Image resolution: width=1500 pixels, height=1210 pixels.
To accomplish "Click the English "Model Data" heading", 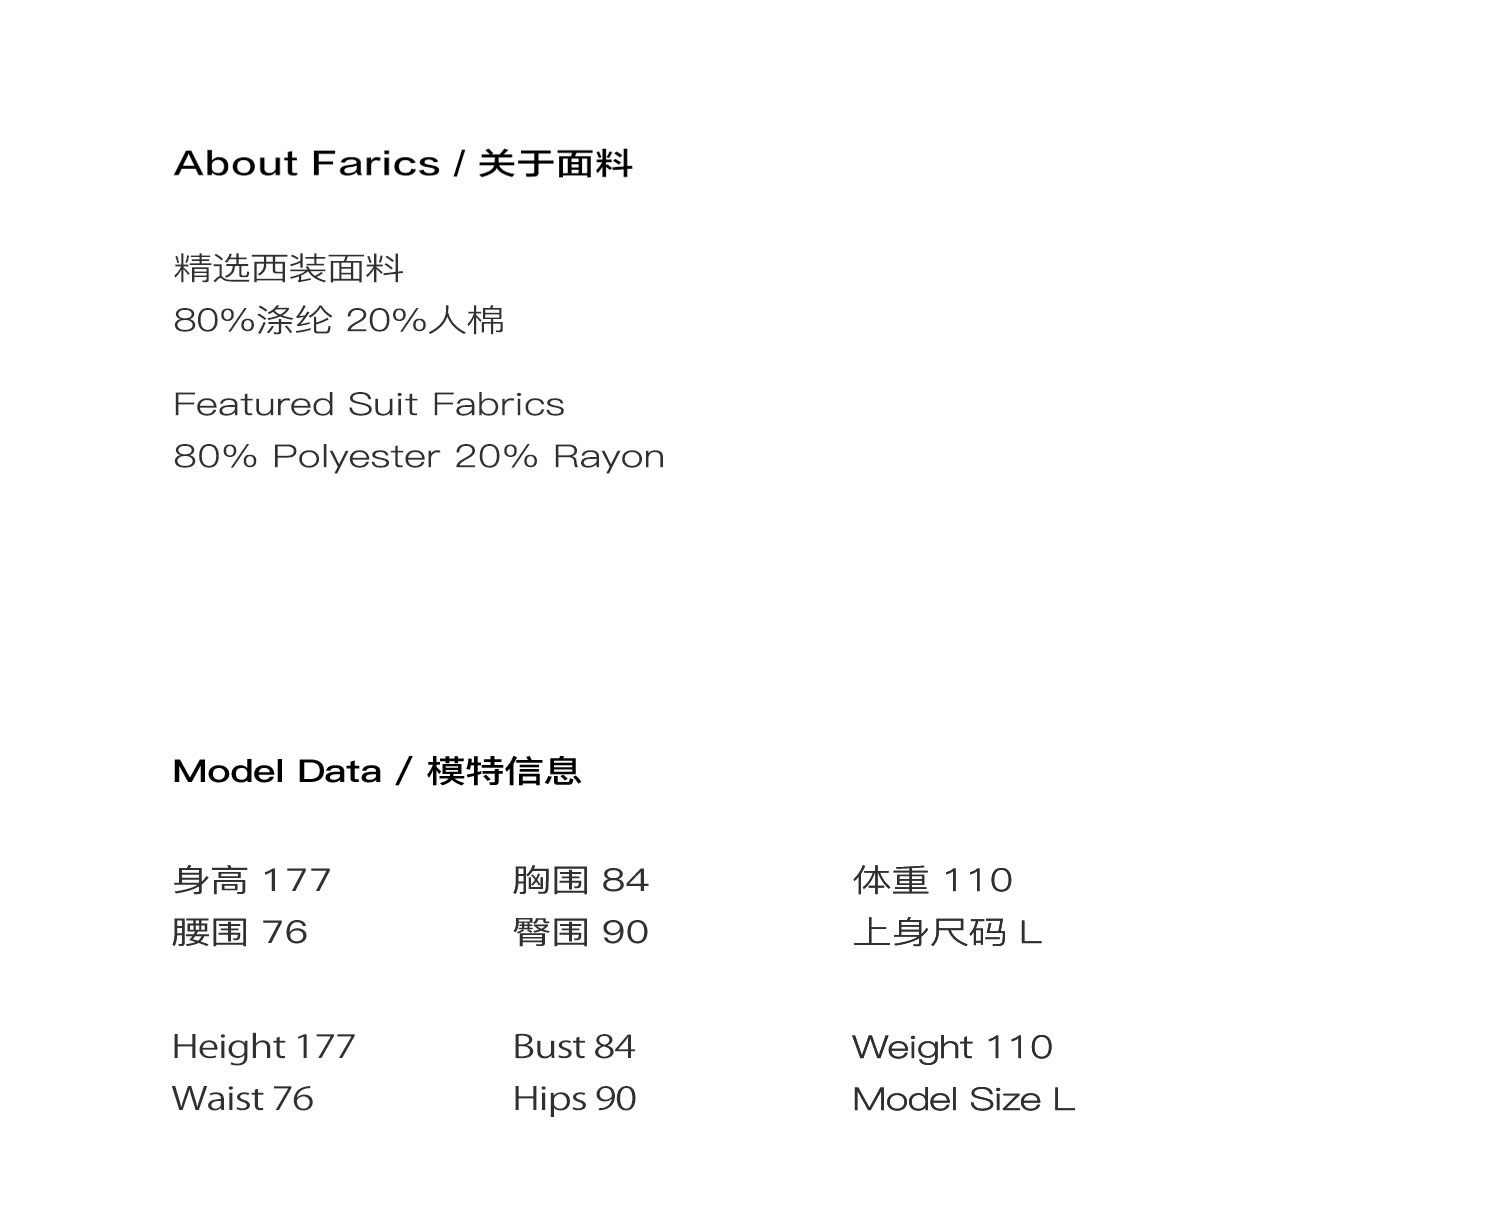I will (x=277, y=771).
